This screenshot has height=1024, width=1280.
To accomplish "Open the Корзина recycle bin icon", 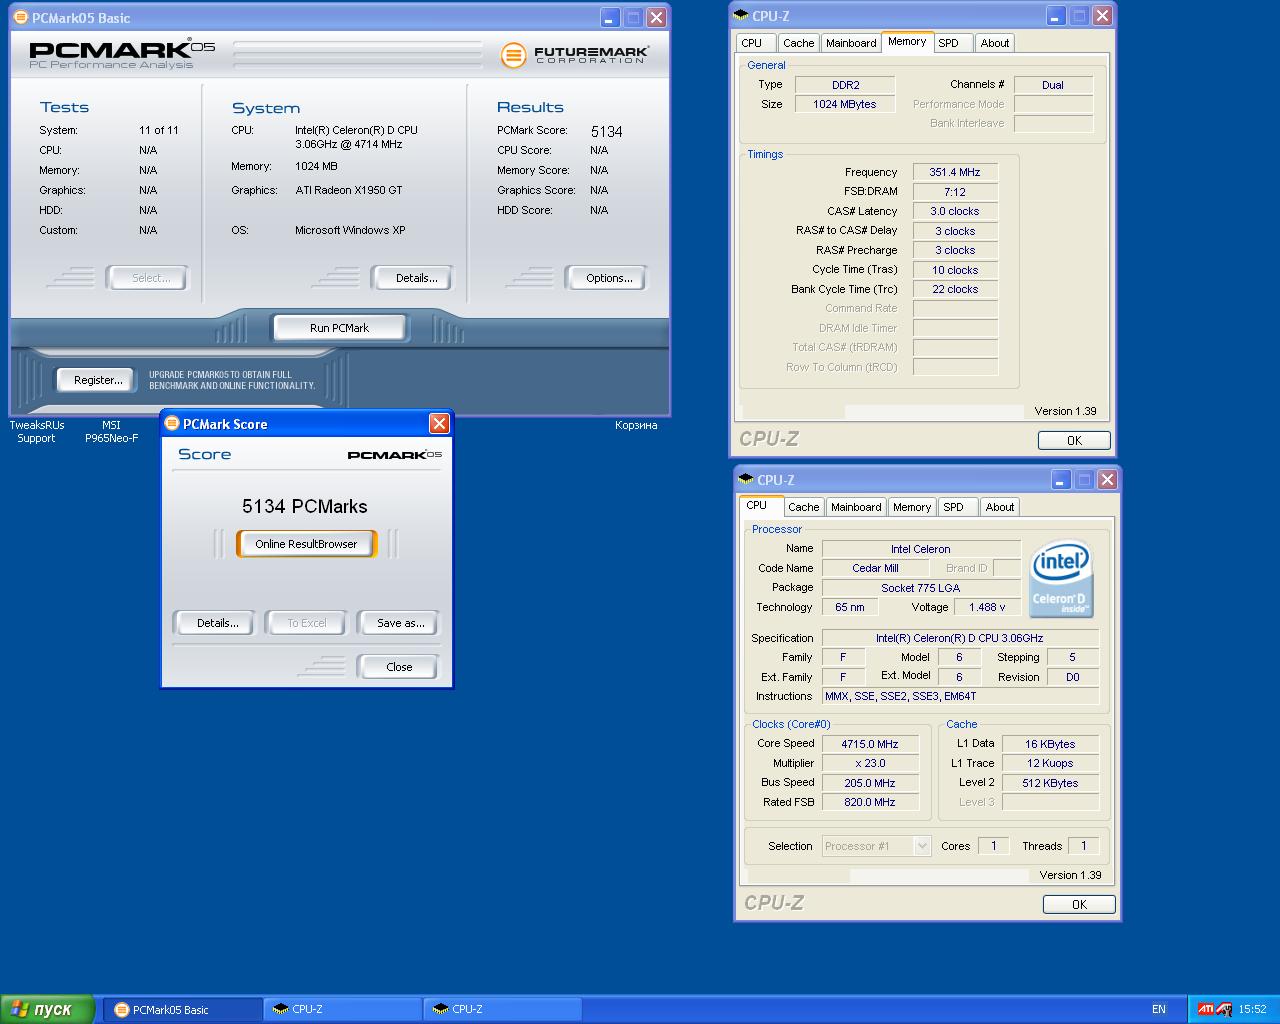I will click(x=636, y=425).
